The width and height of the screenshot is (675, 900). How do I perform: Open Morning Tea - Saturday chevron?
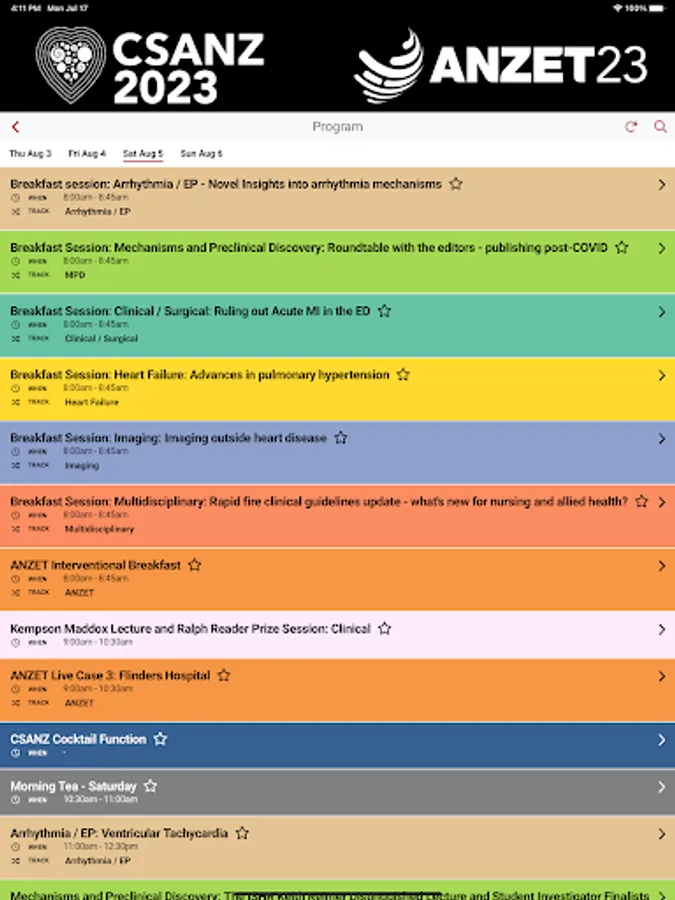(x=662, y=787)
